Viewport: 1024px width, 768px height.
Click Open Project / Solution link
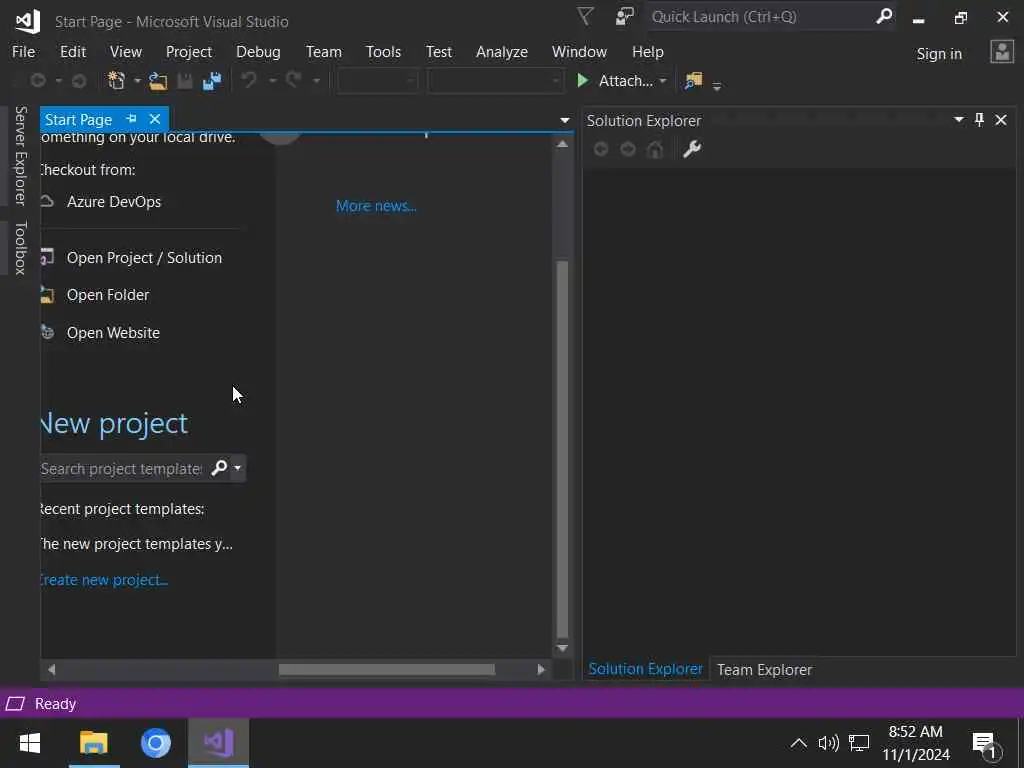tap(144, 257)
